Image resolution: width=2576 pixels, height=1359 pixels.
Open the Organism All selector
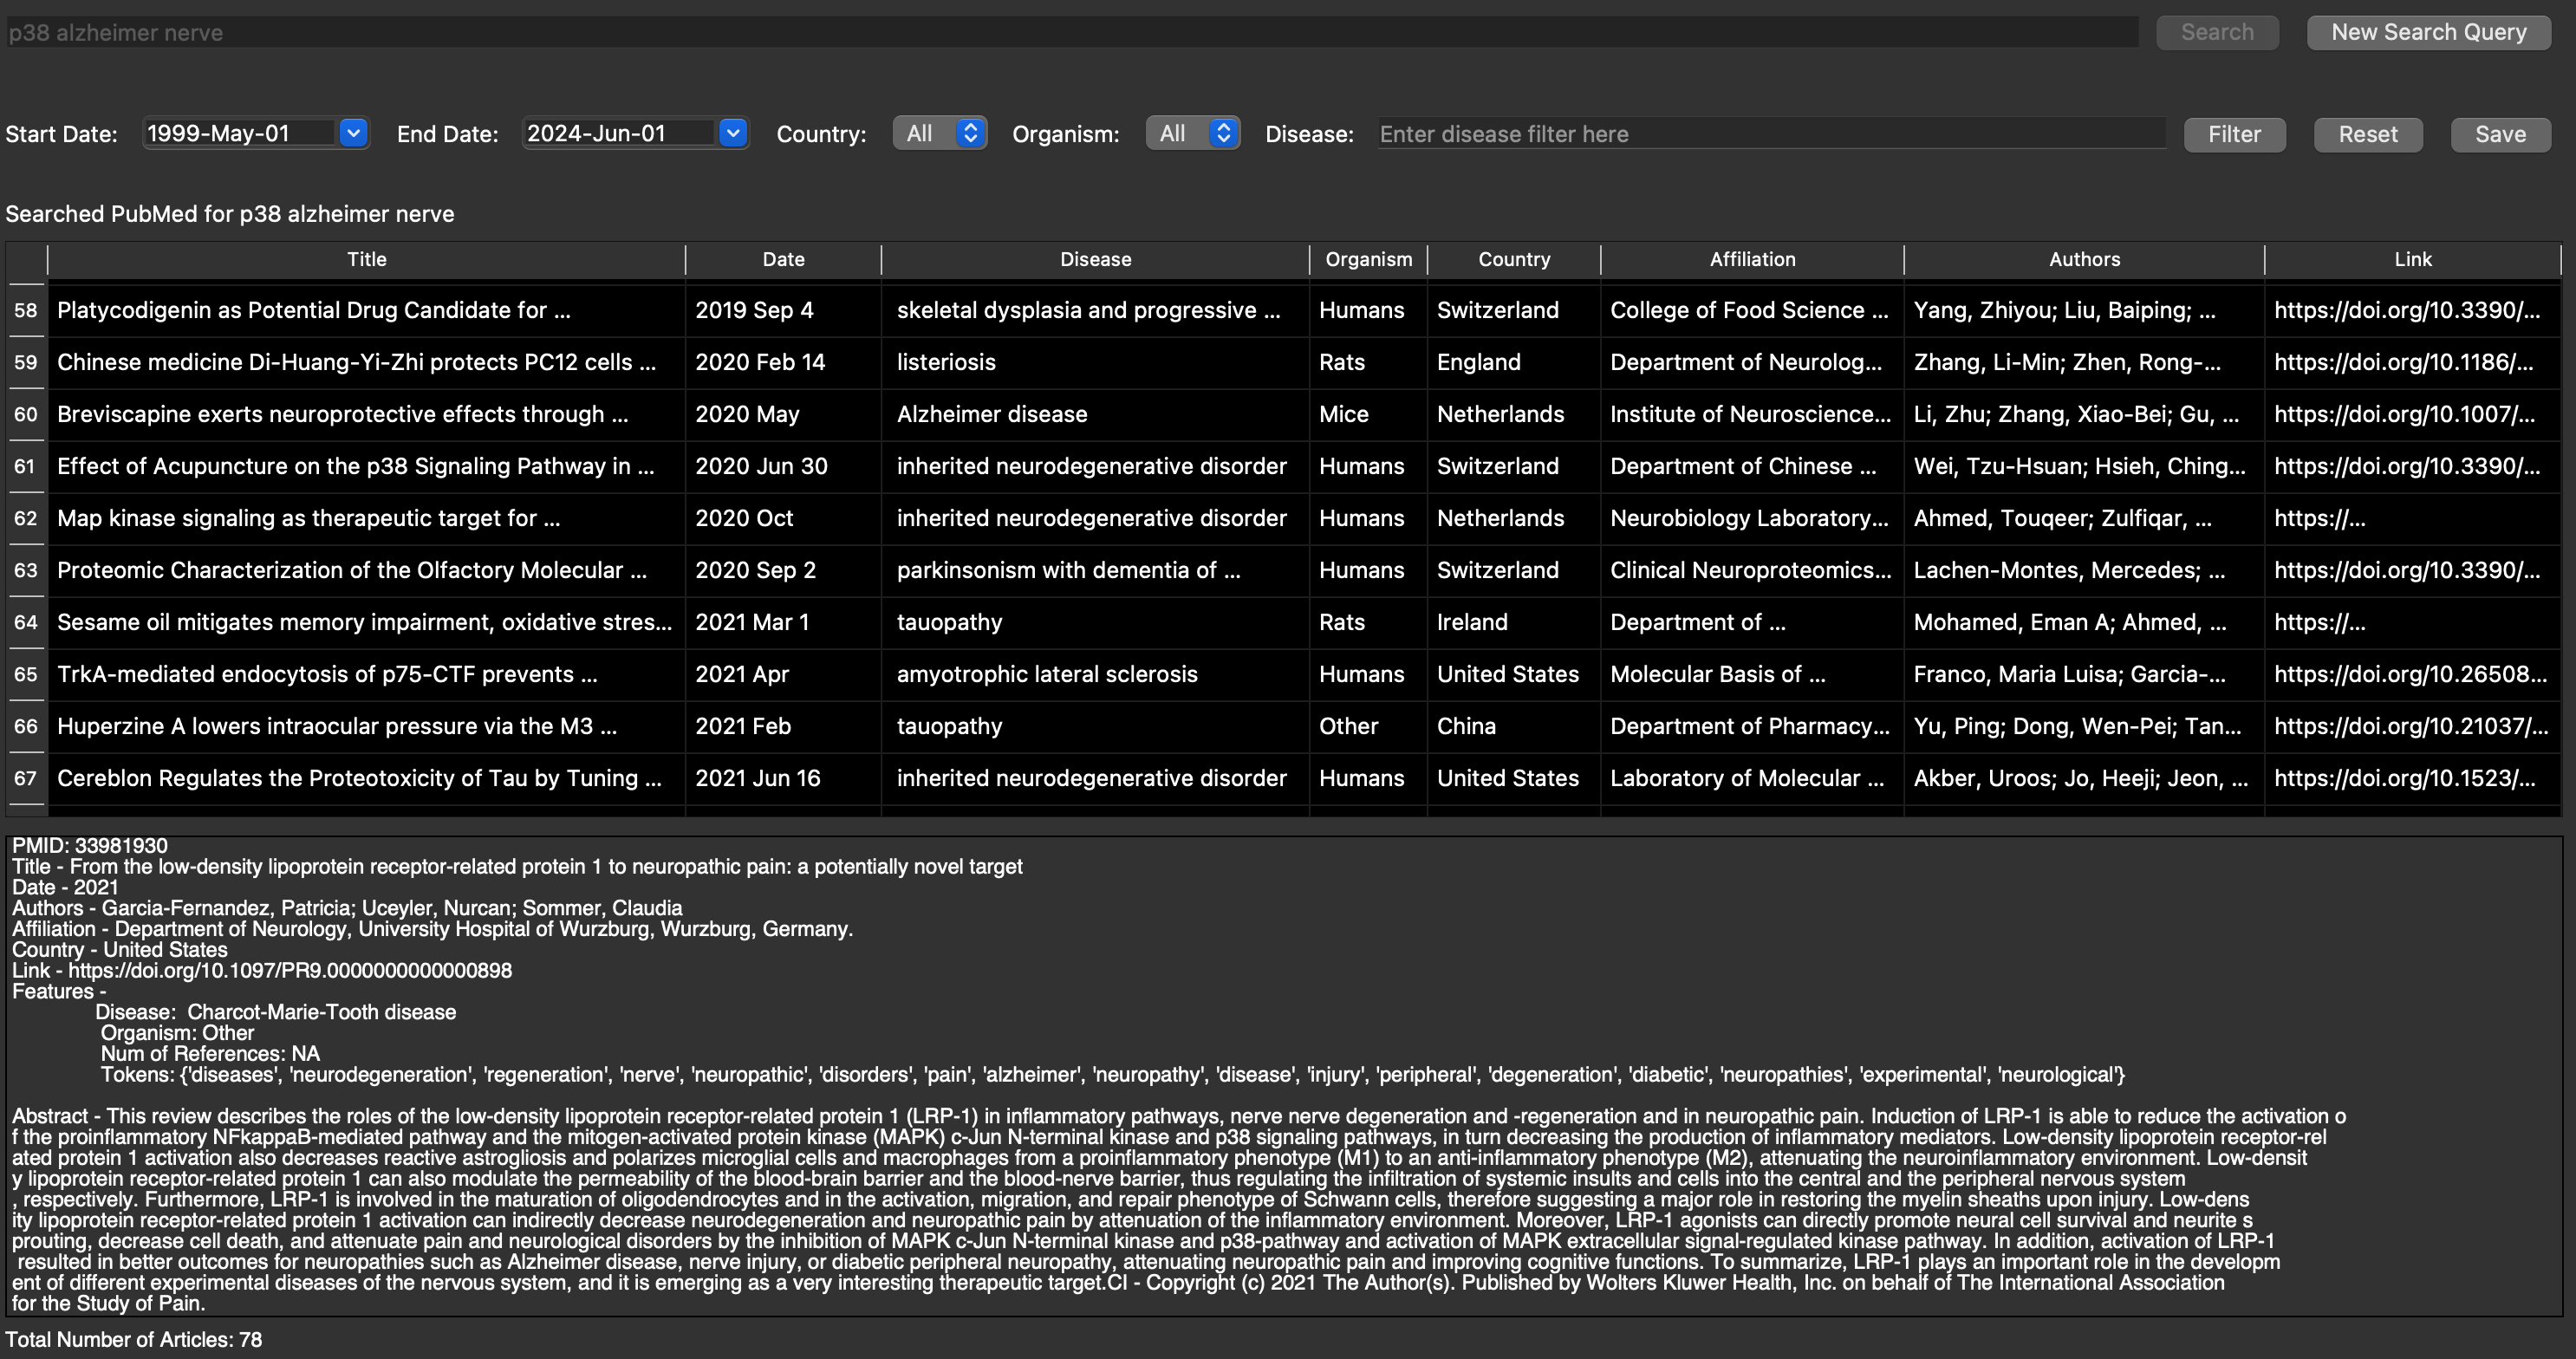click(x=1192, y=133)
